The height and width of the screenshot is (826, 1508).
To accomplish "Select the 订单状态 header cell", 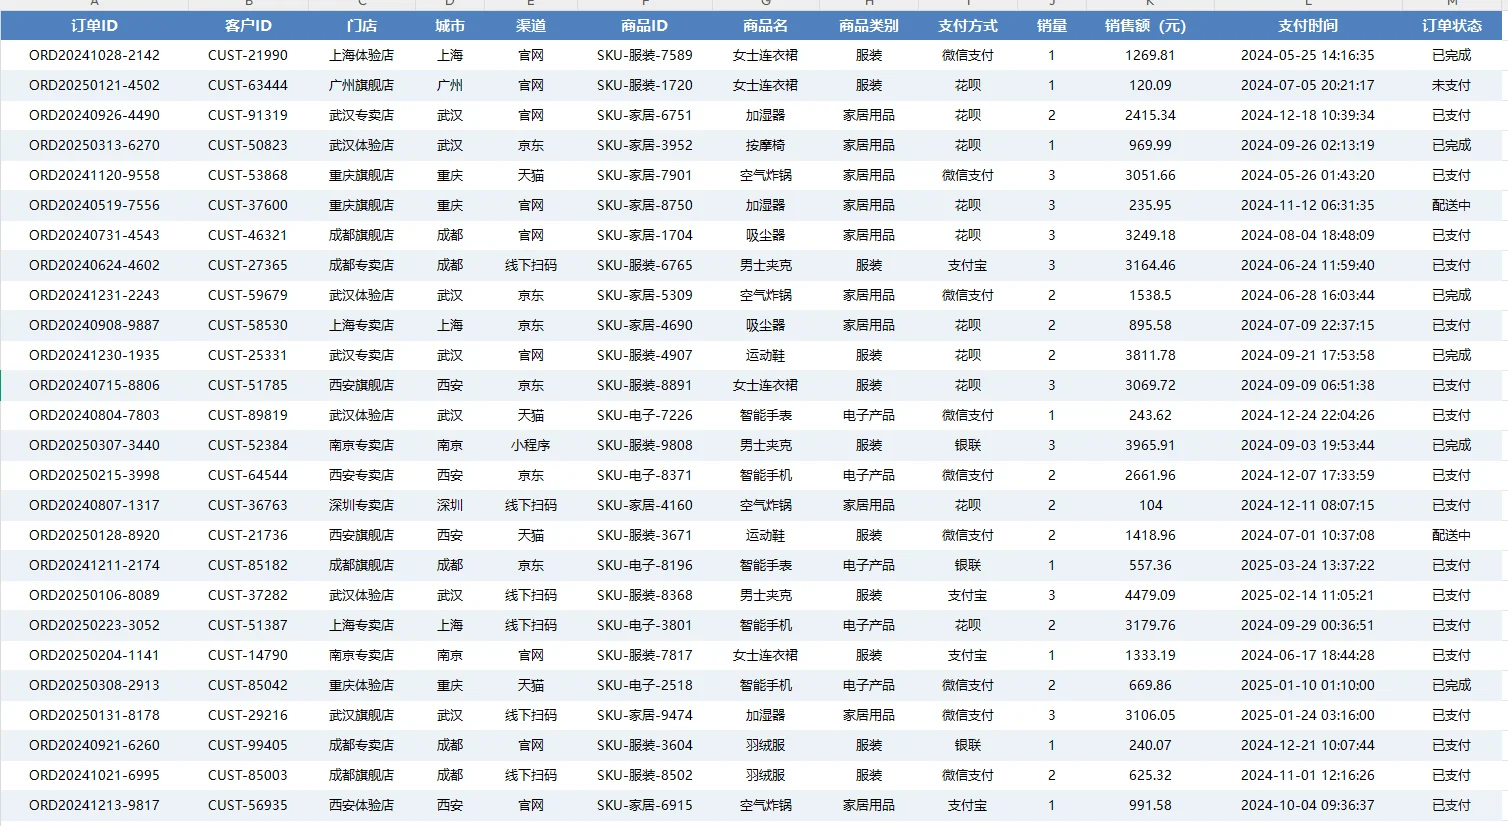I will 1452,26.
